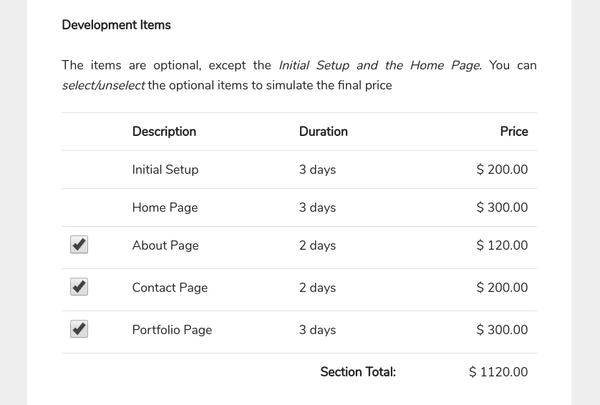600x405 pixels.
Task: Click the 2 days duration for About Page
Action: tap(317, 245)
